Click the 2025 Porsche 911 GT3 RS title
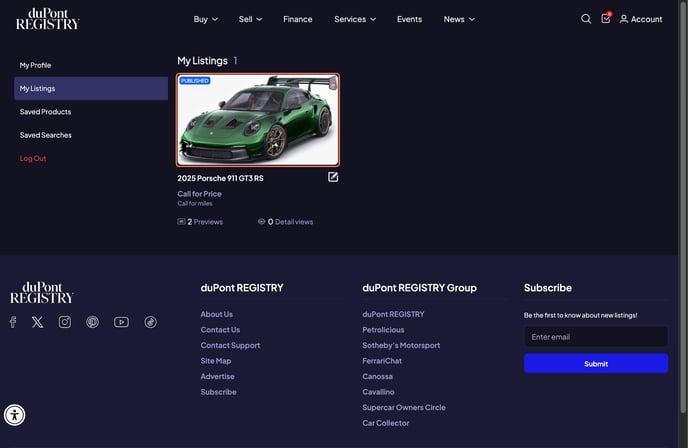 click(220, 178)
